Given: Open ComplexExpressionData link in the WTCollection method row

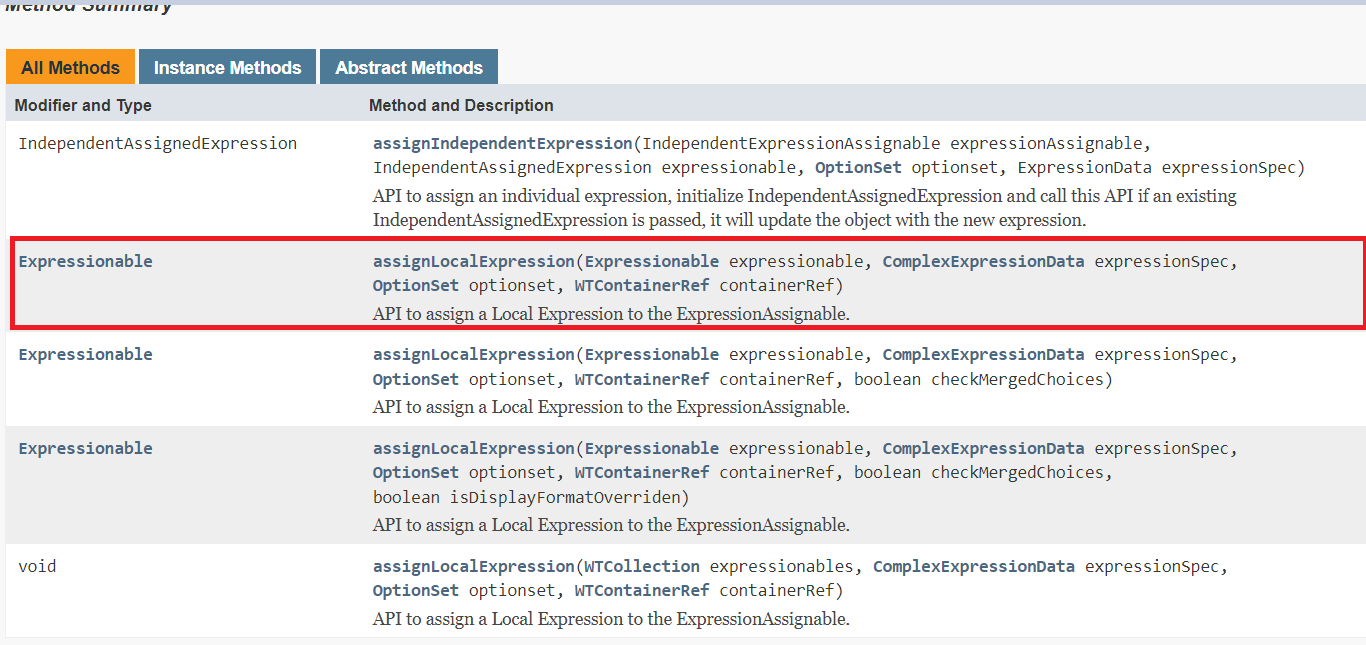Looking at the screenshot, I should click(974, 565).
